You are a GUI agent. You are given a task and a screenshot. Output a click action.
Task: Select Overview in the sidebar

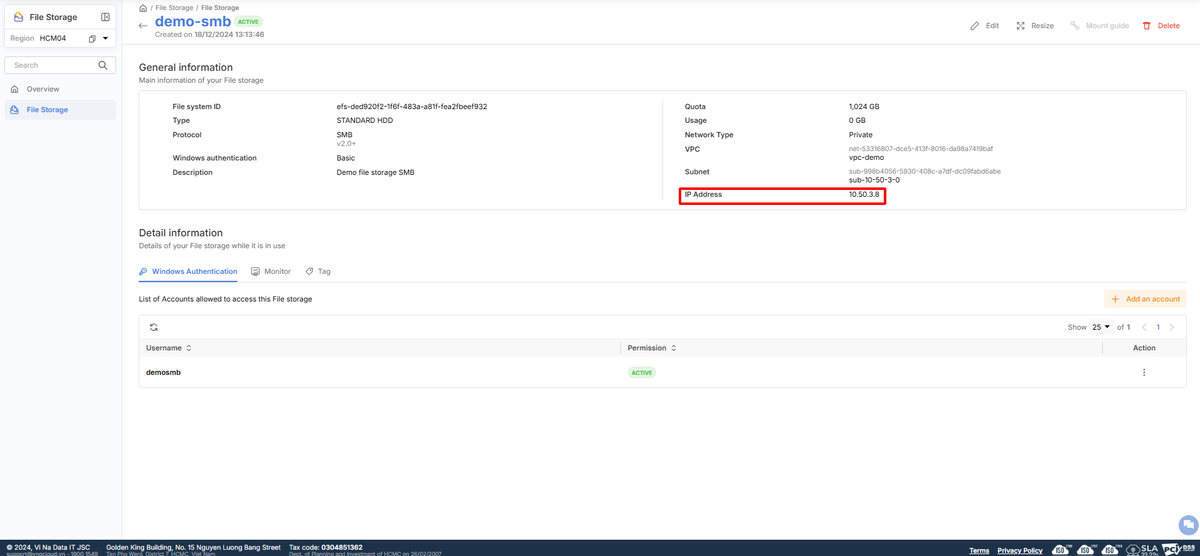pos(43,89)
